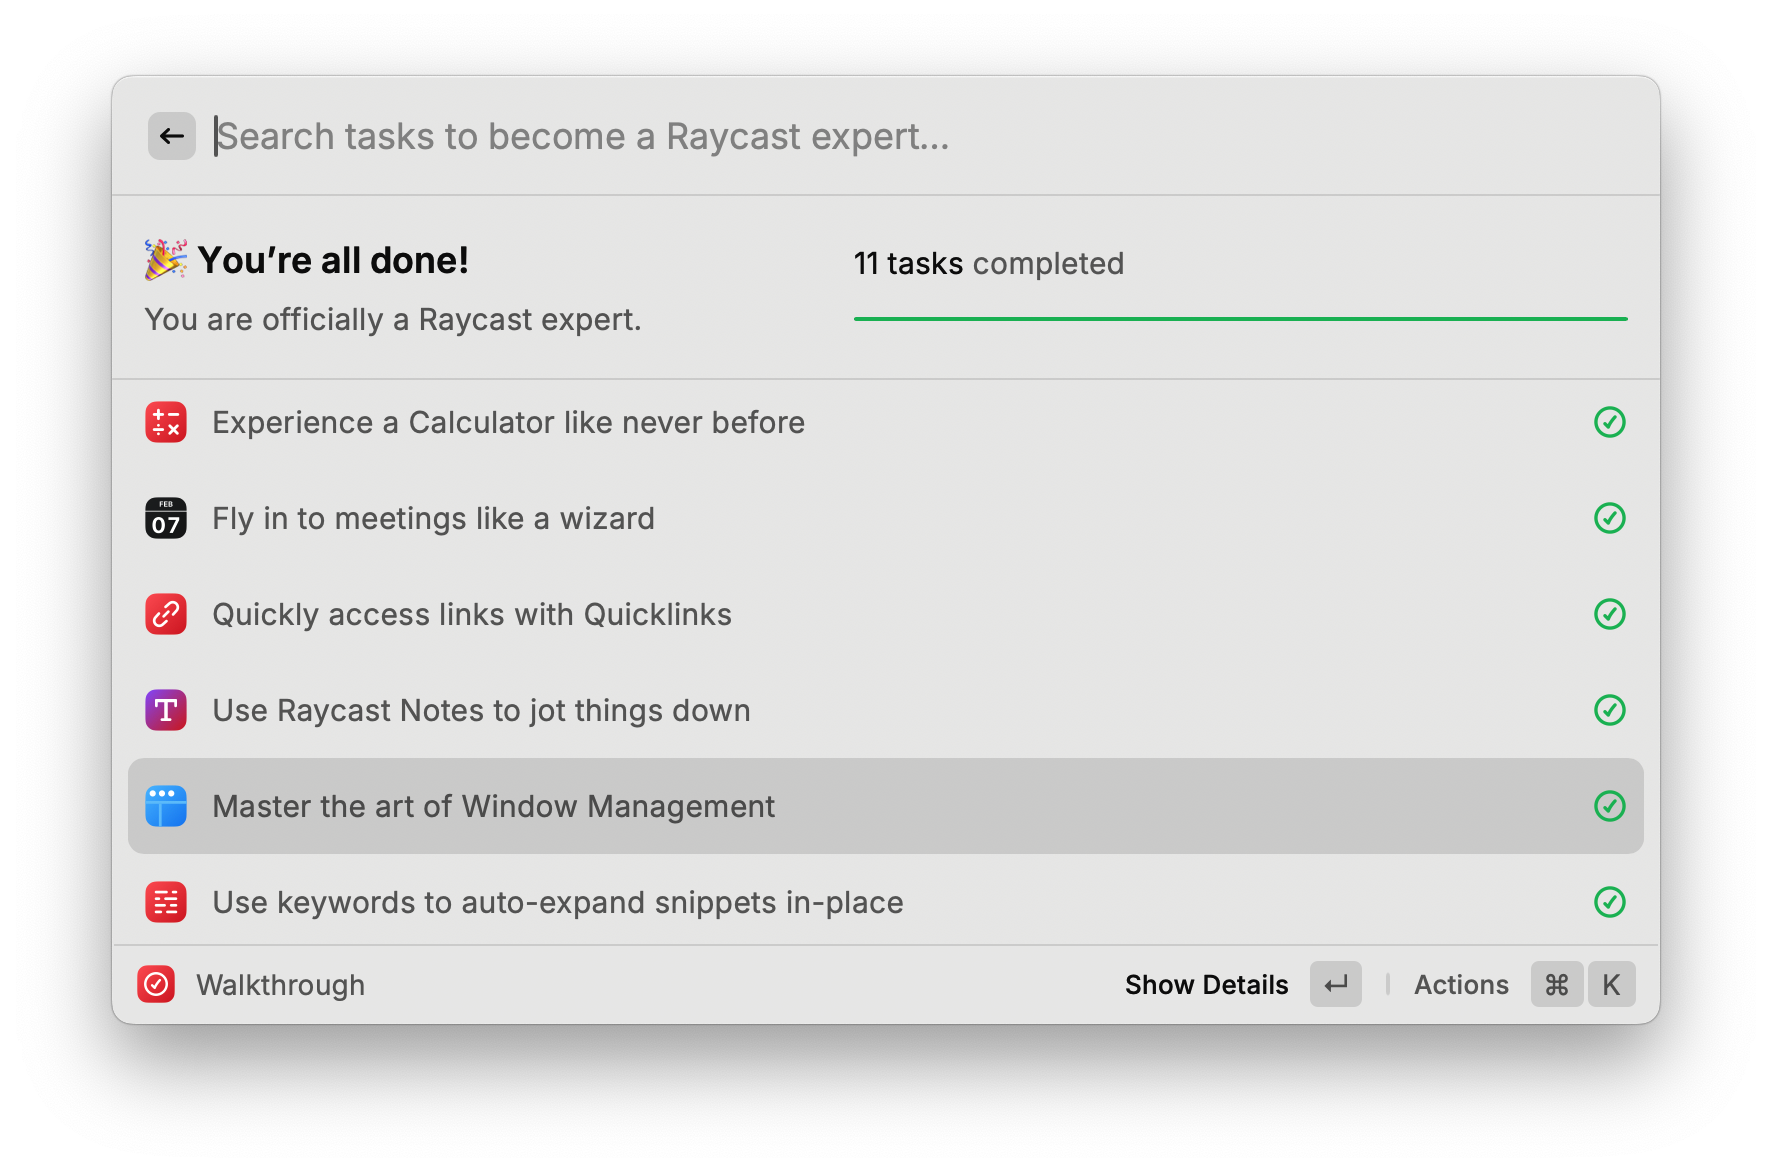Click 'You are officially a Raycast expert.'

(x=393, y=320)
